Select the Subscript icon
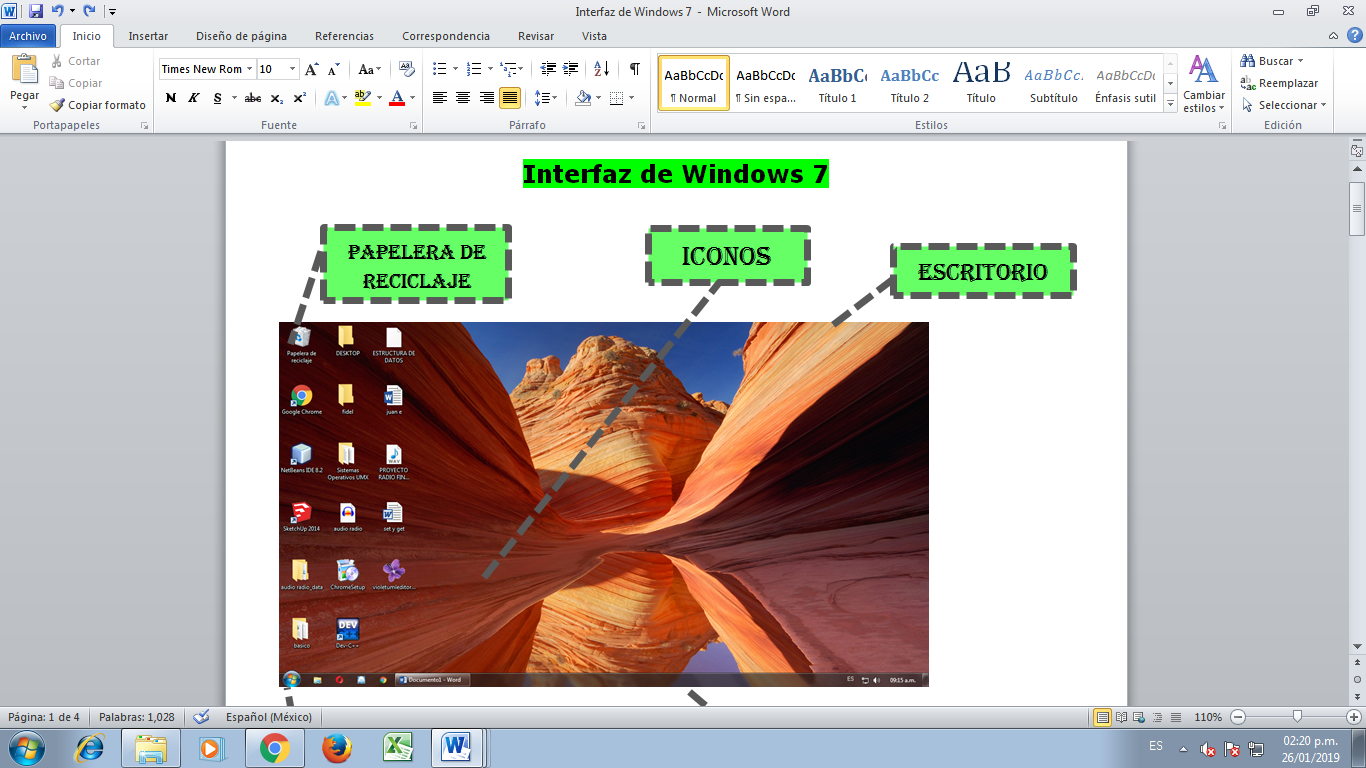Image resolution: width=1366 pixels, height=768 pixels. [x=276, y=98]
